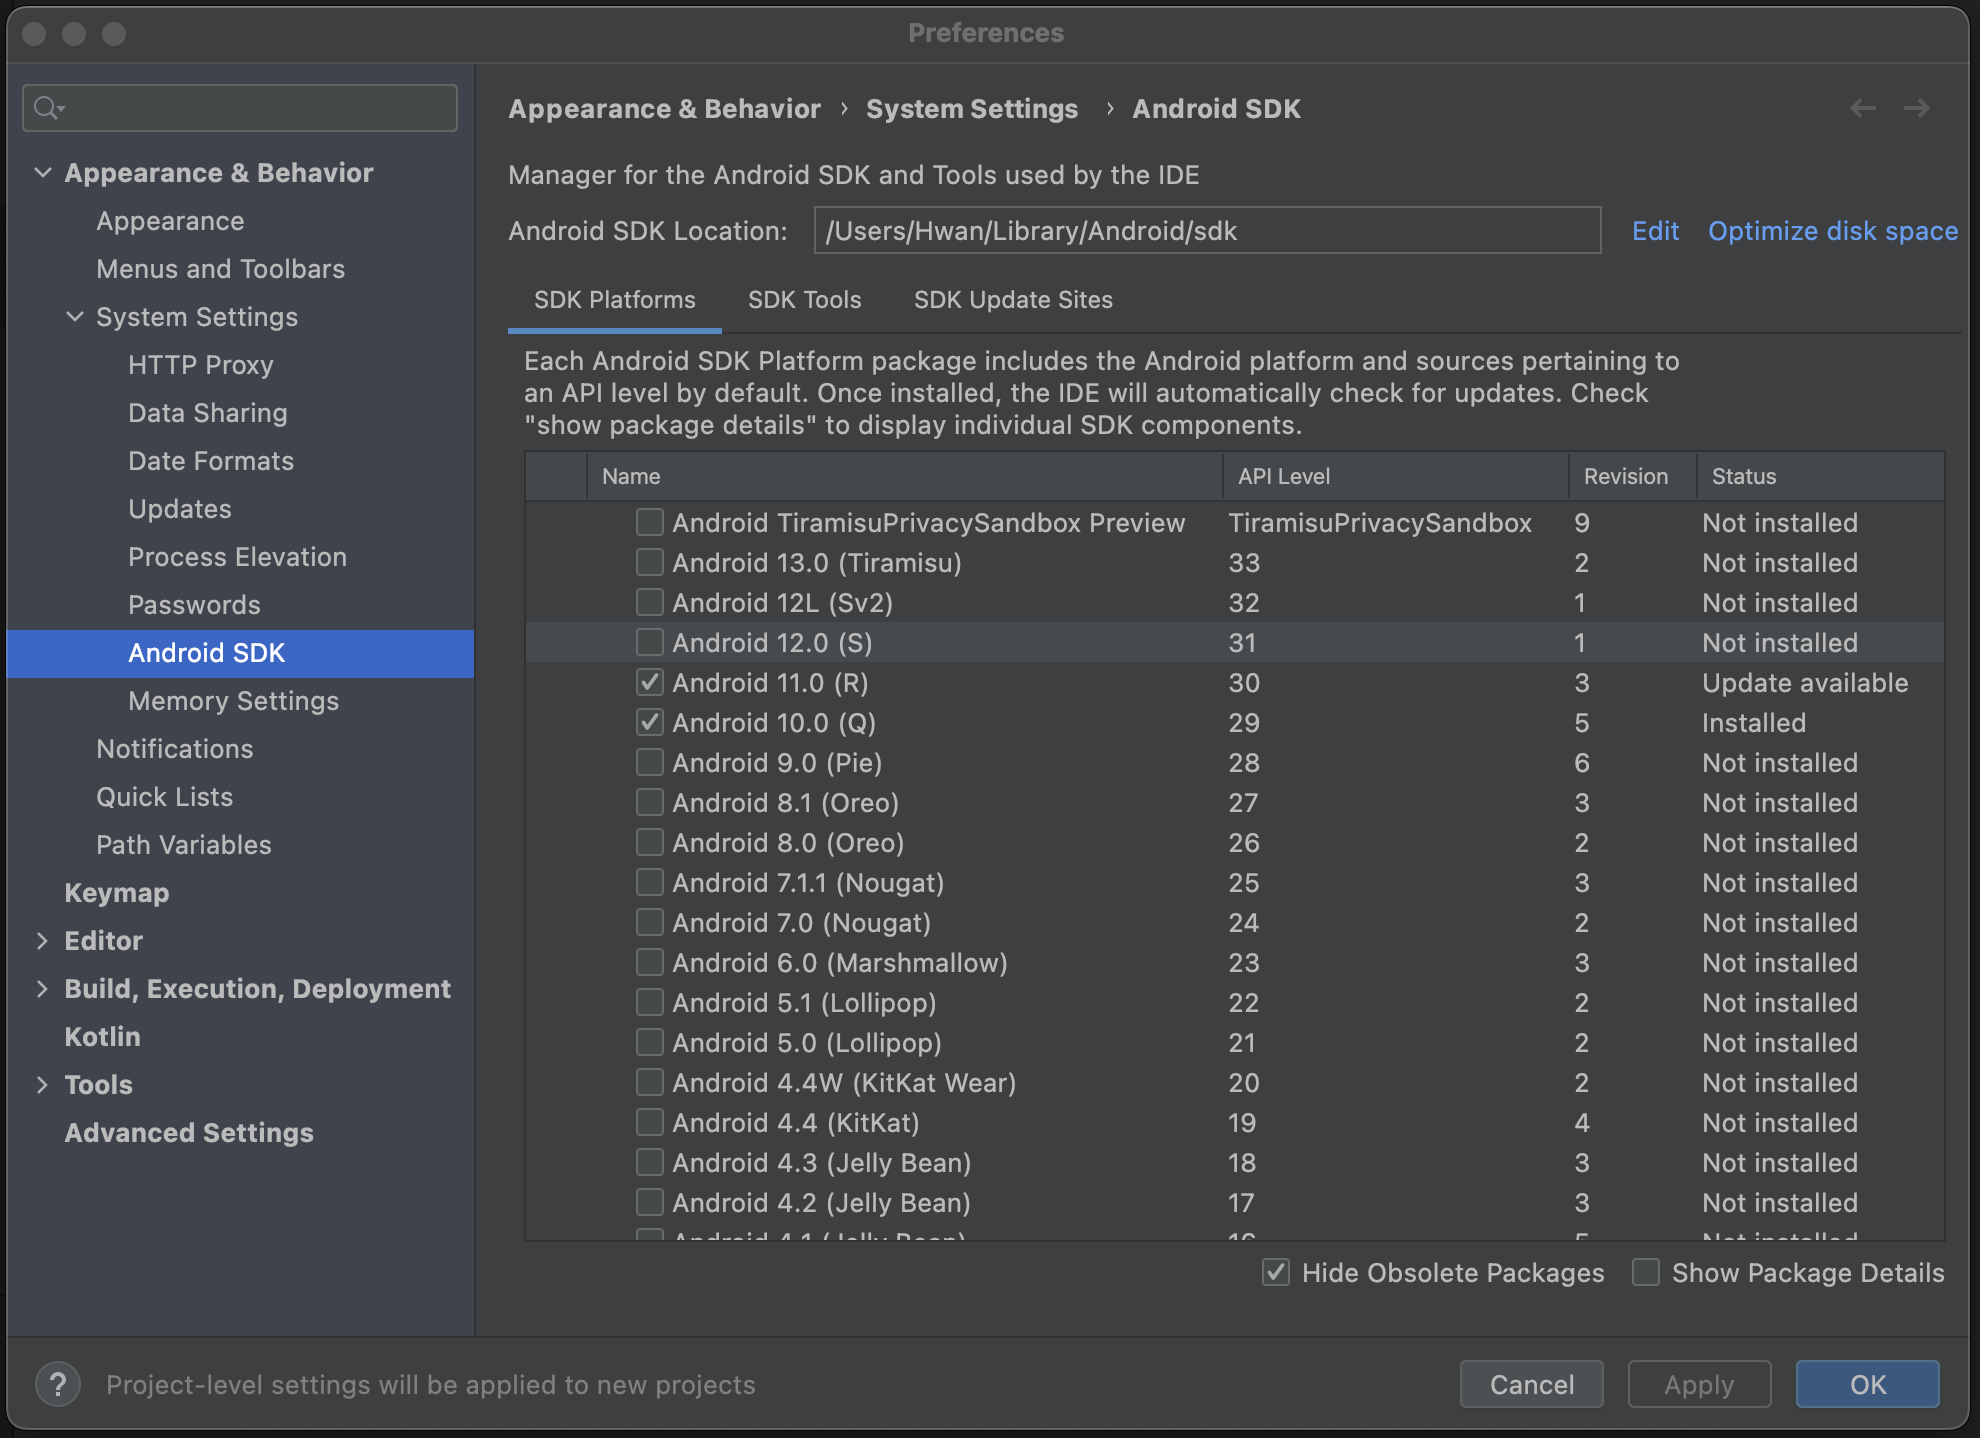Screen dimensions: 1980x1438
Task: Toggle Hide Obsolete Packages checkbox
Action: pyautogui.click(x=1276, y=1272)
